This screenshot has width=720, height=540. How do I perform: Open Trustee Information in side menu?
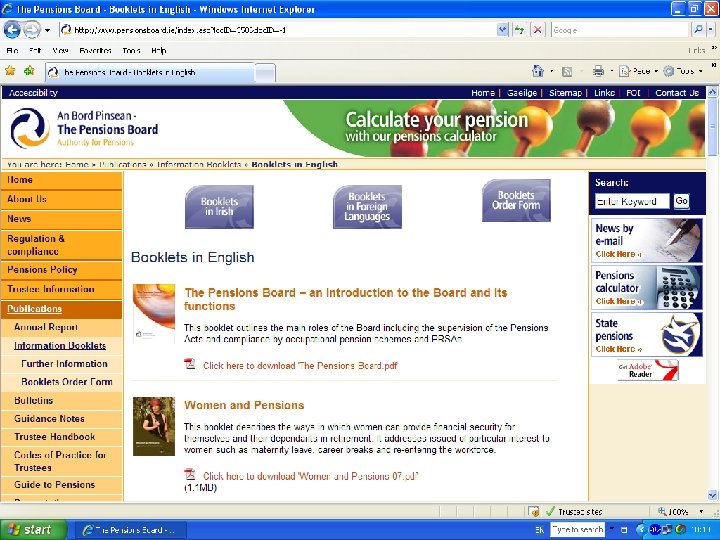tap(62, 289)
